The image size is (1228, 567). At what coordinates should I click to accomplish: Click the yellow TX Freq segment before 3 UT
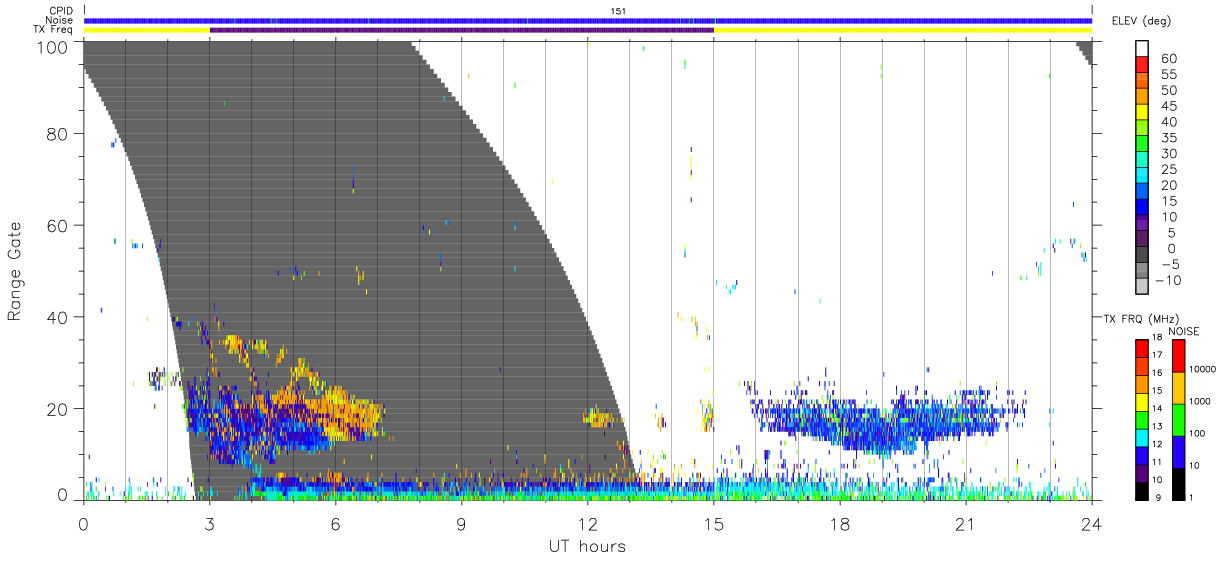tap(147, 30)
